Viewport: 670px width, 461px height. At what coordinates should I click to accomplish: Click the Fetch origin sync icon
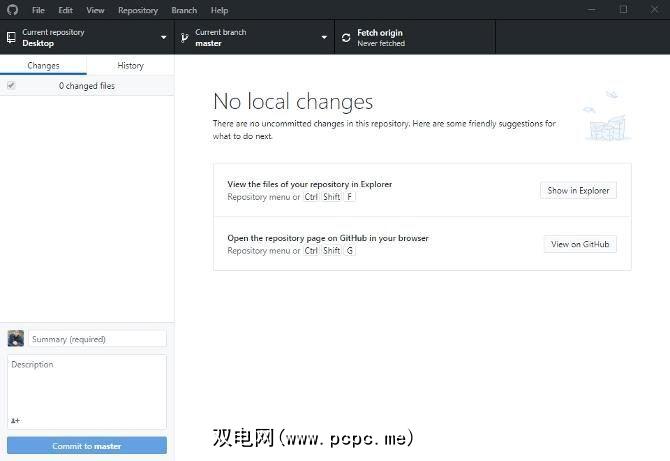click(x=346, y=38)
